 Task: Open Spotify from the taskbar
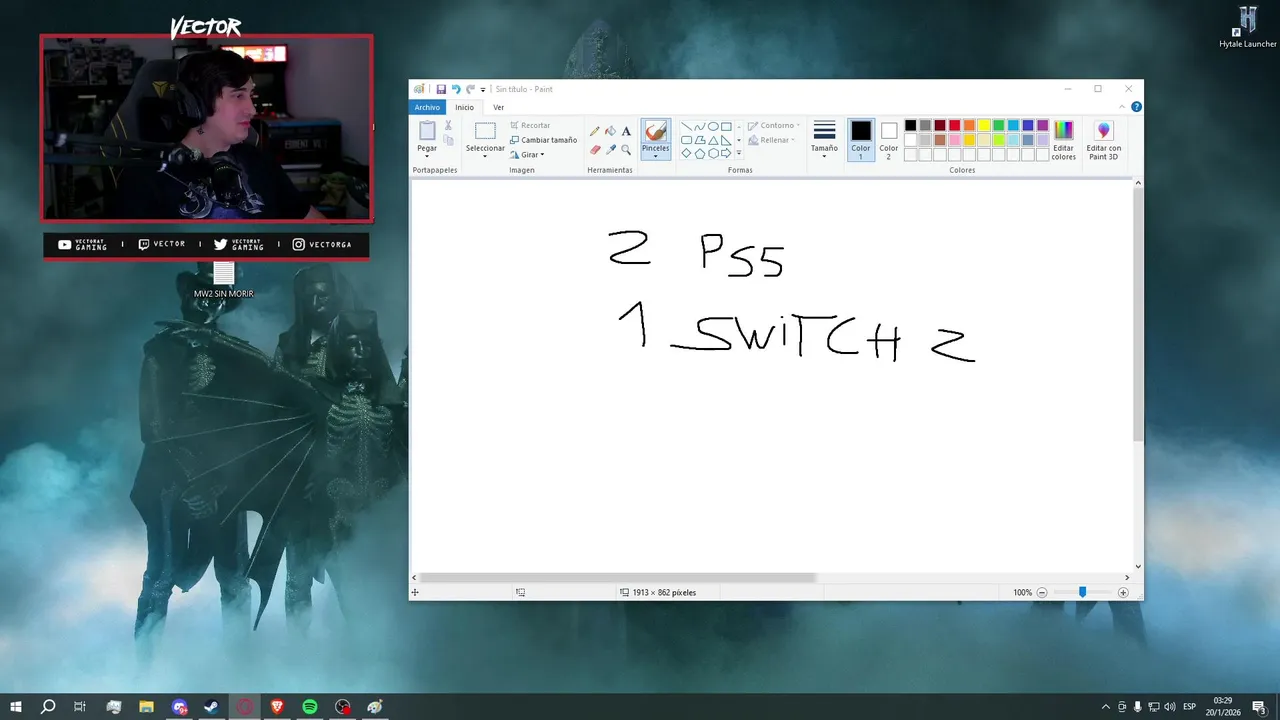click(x=310, y=707)
